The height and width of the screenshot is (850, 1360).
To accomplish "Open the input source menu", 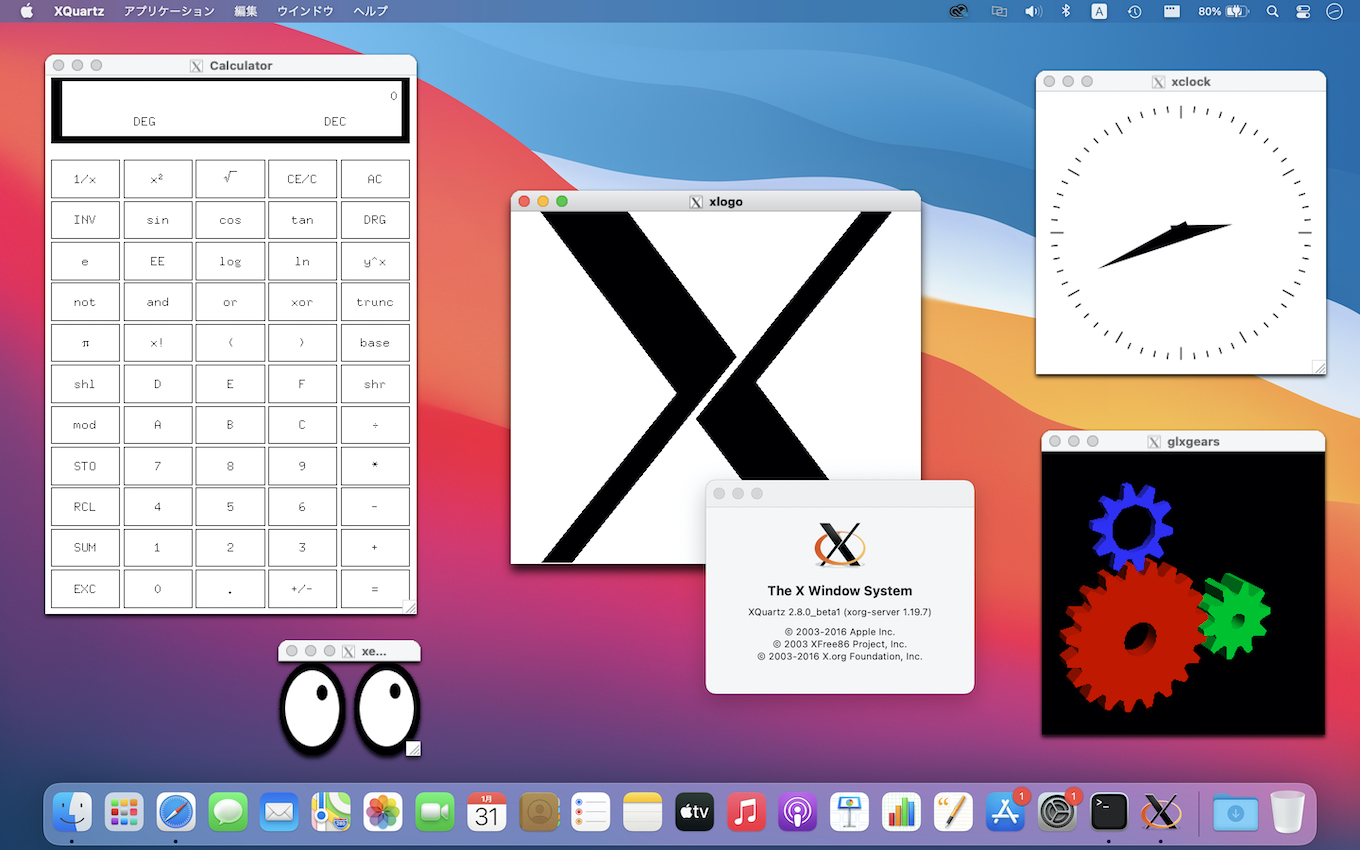I will [x=1099, y=12].
